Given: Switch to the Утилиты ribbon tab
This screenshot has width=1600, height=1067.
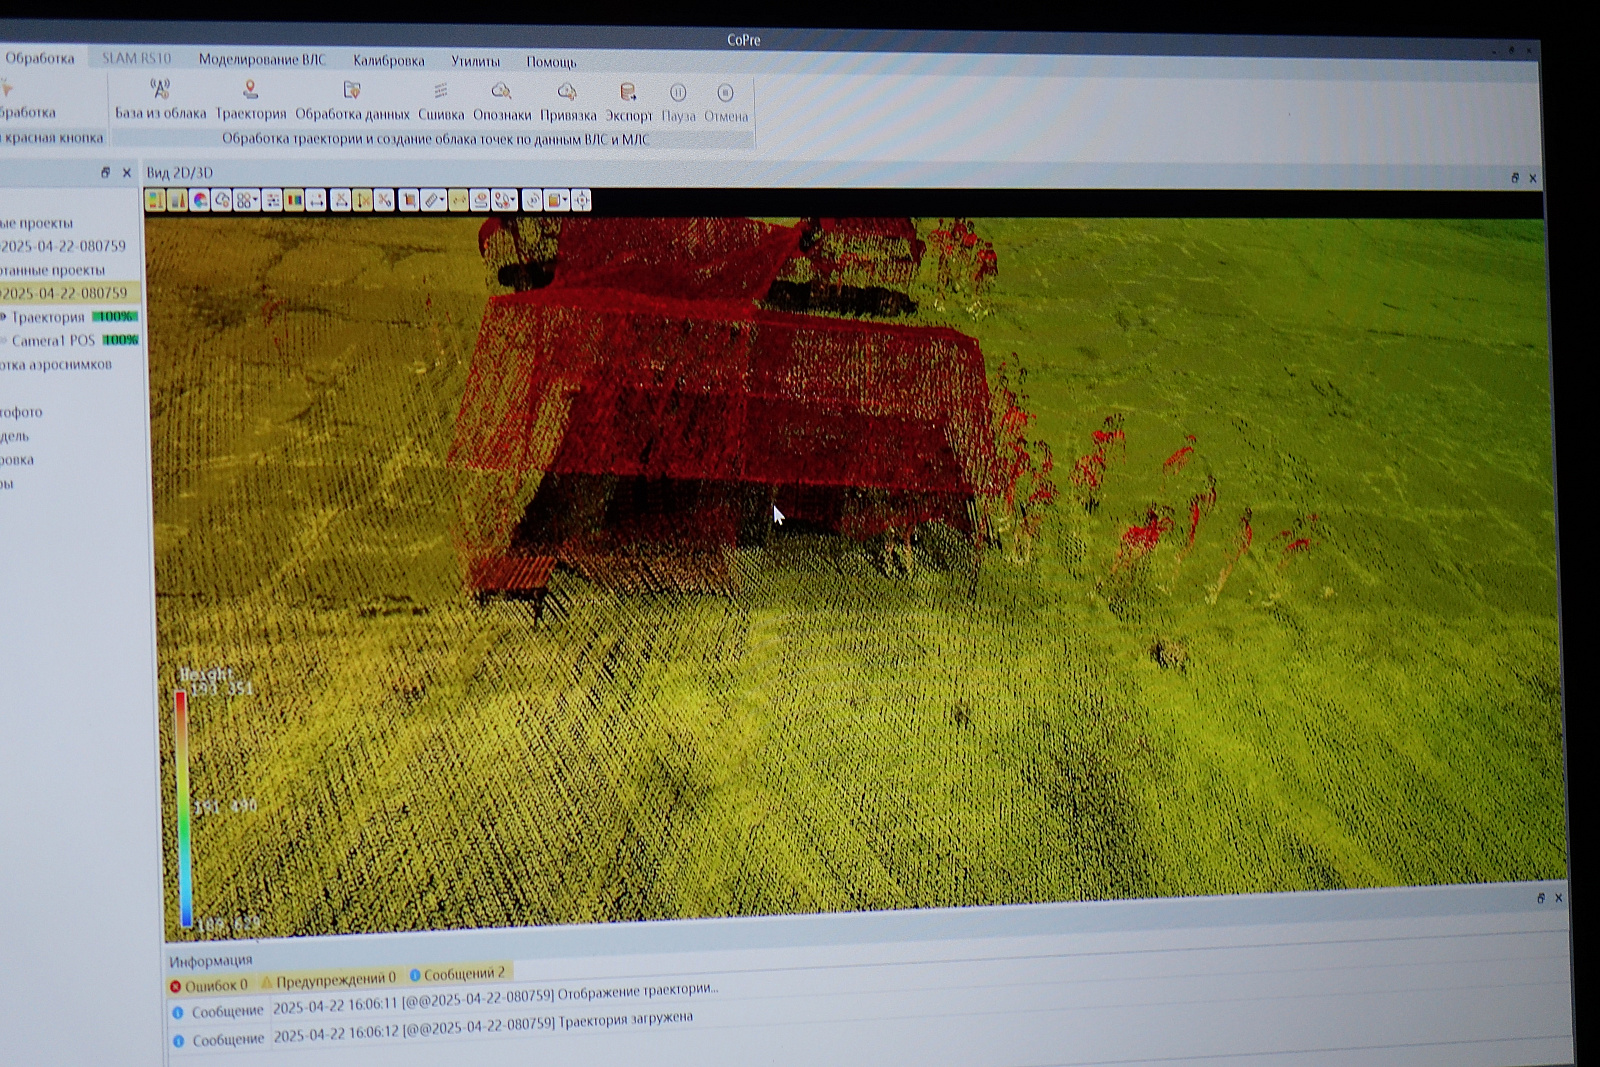Looking at the screenshot, I should (x=475, y=61).
